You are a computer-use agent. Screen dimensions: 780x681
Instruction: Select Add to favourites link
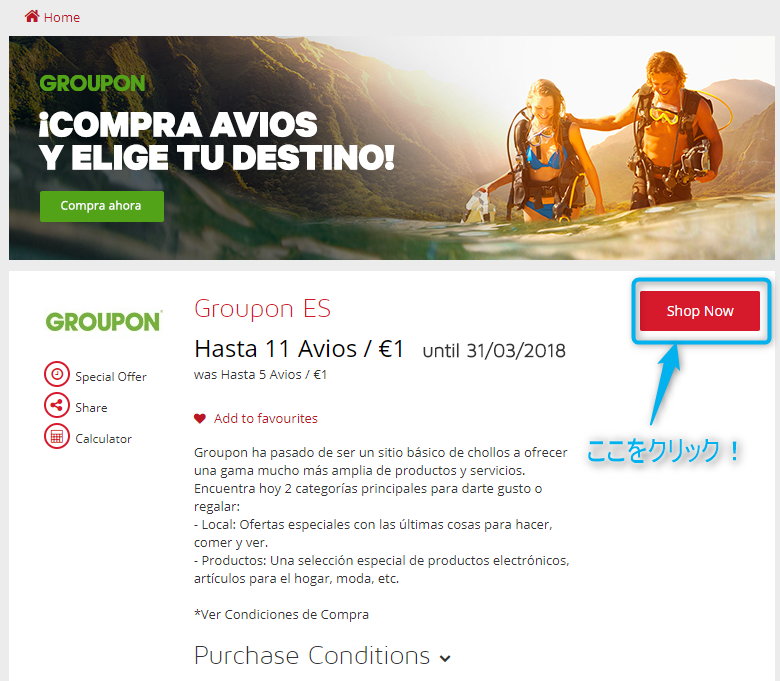(x=266, y=418)
